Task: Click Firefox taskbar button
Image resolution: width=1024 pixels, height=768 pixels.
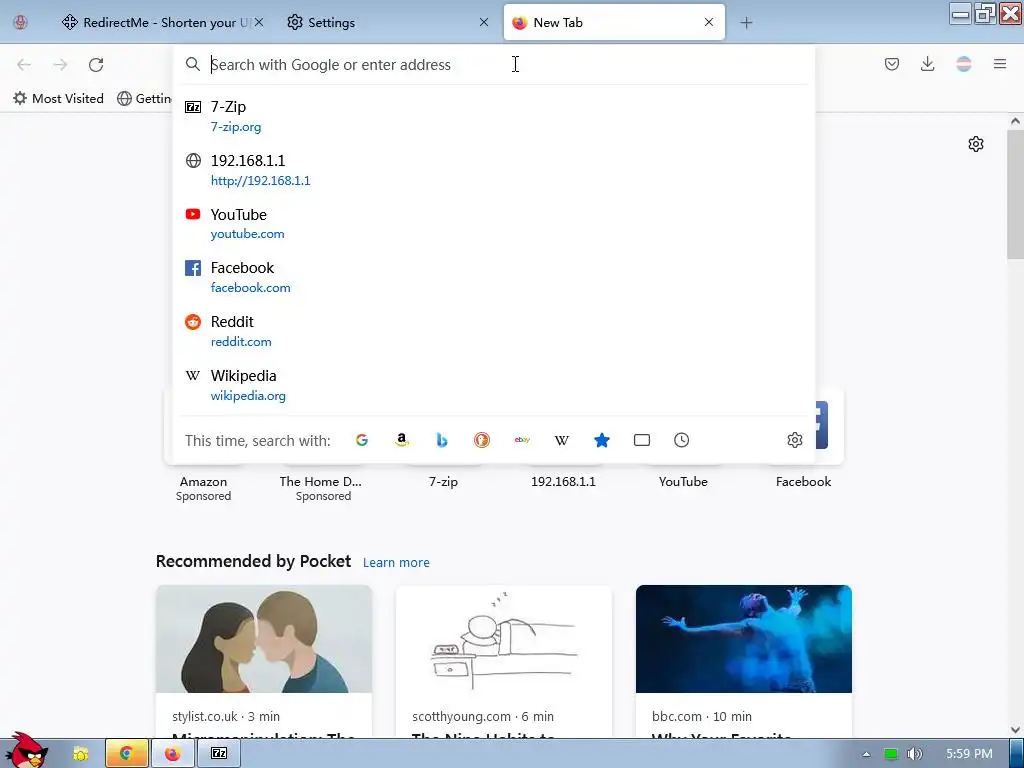Action: coord(172,754)
